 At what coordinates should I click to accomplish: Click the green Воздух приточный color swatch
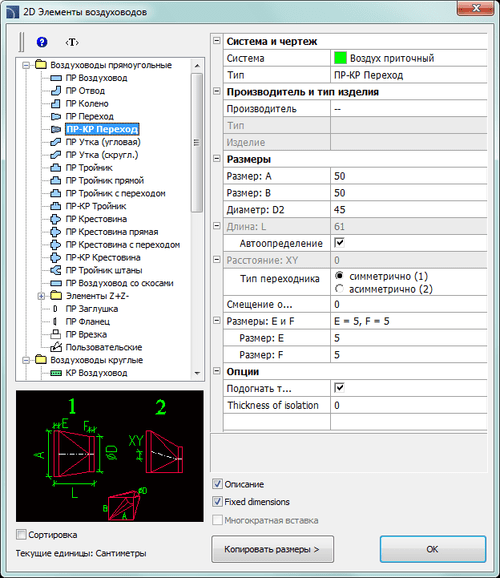340,58
